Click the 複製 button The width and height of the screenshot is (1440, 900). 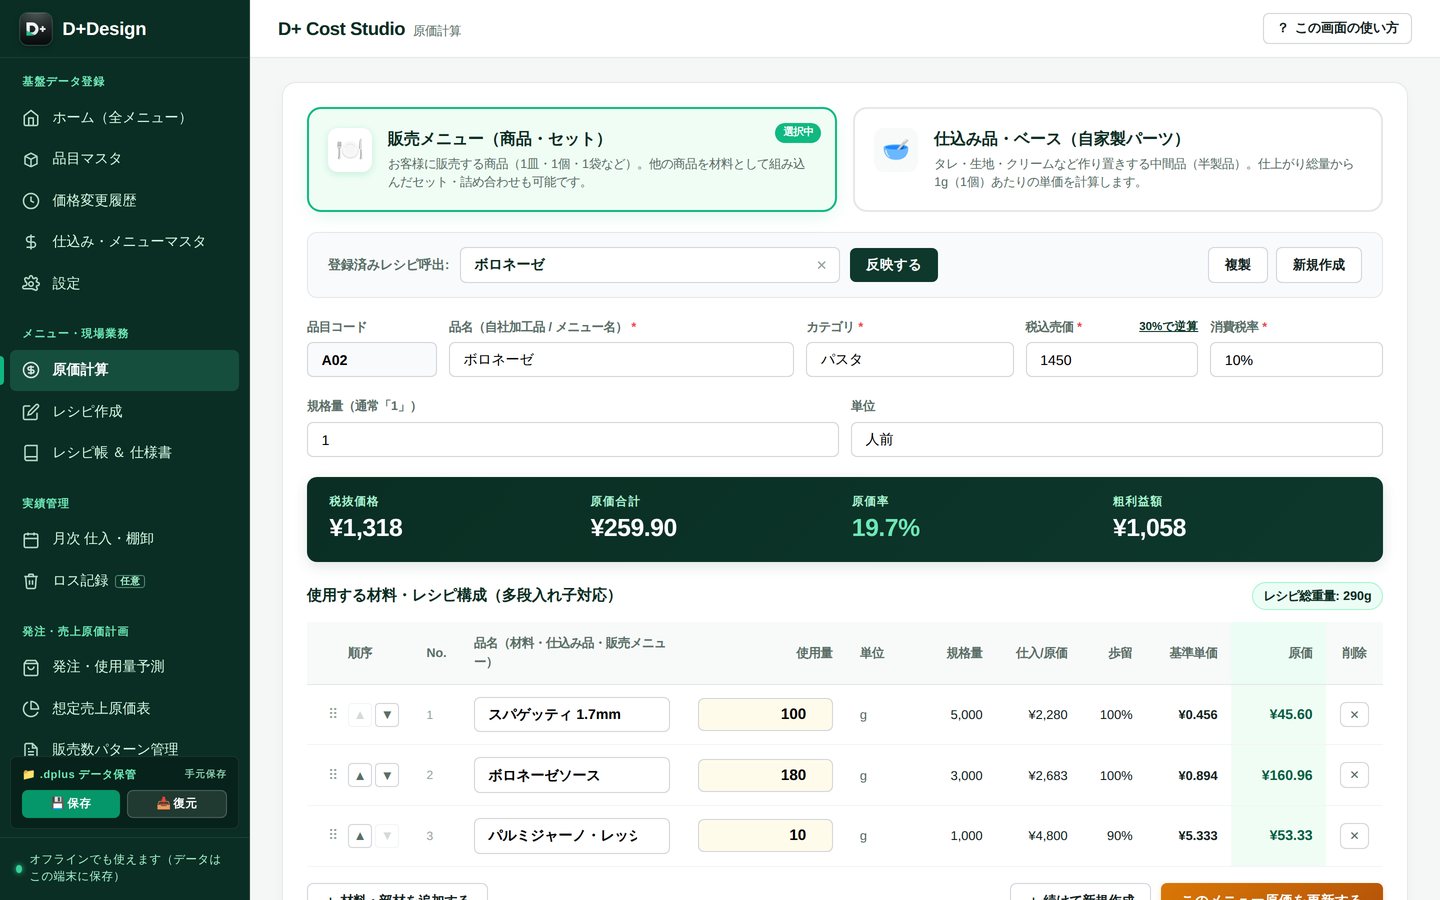pyautogui.click(x=1238, y=265)
